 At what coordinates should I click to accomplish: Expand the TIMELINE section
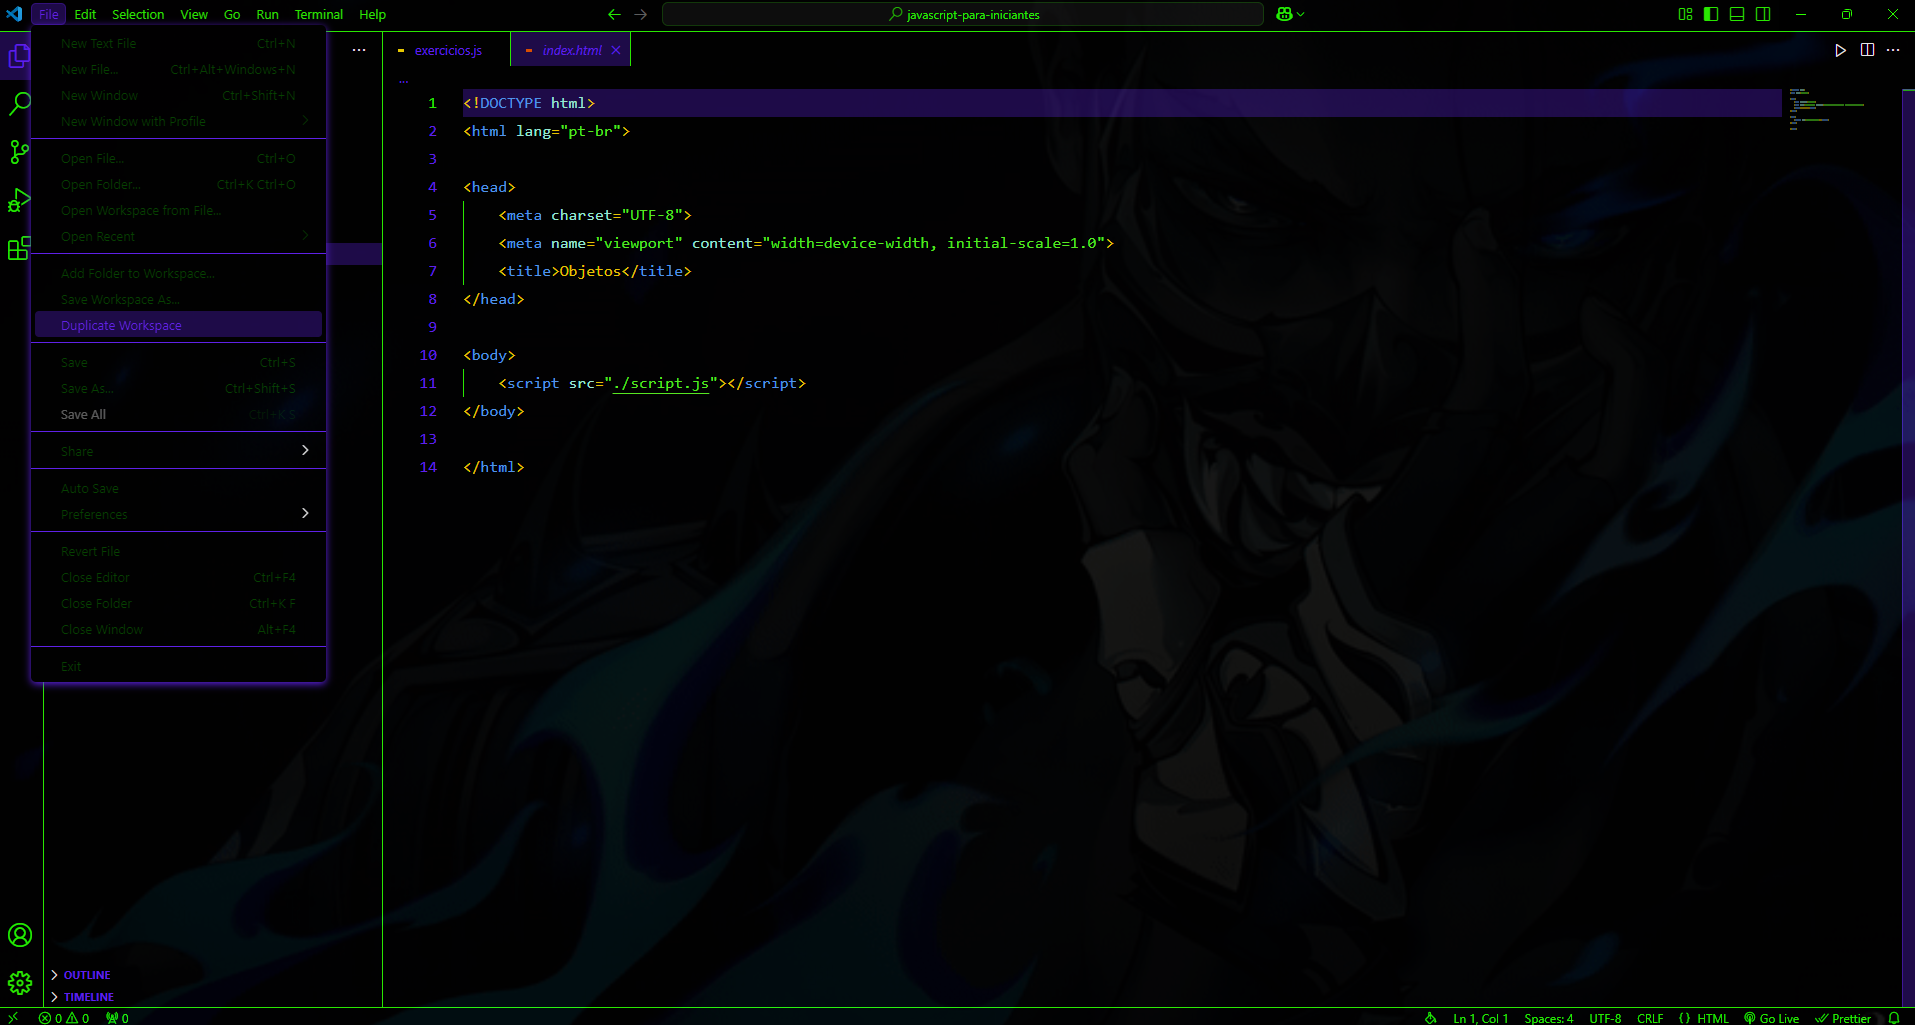point(89,997)
